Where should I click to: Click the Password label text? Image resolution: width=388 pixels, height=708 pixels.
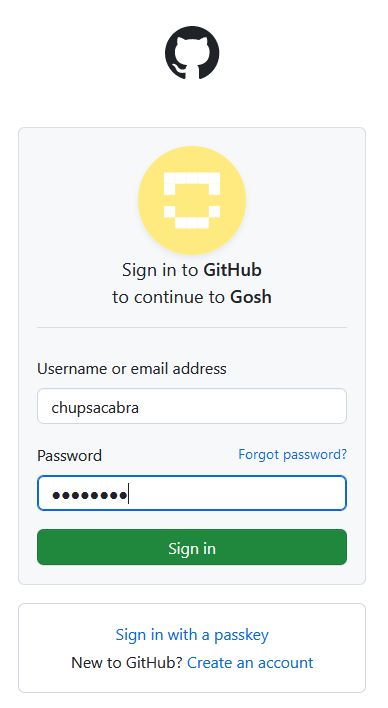[69, 455]
